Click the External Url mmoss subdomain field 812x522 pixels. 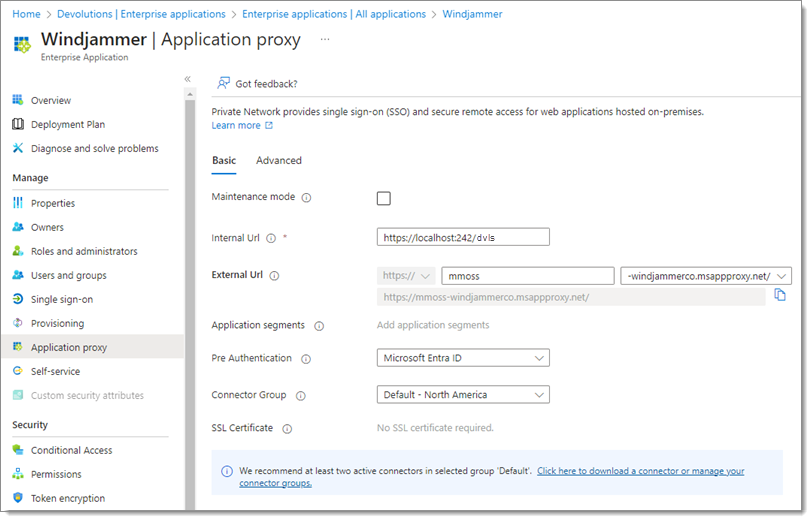pos(528,276)
